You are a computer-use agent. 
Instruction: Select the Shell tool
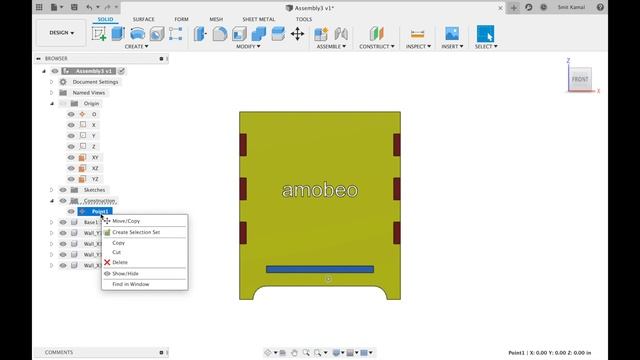[239, 34]
